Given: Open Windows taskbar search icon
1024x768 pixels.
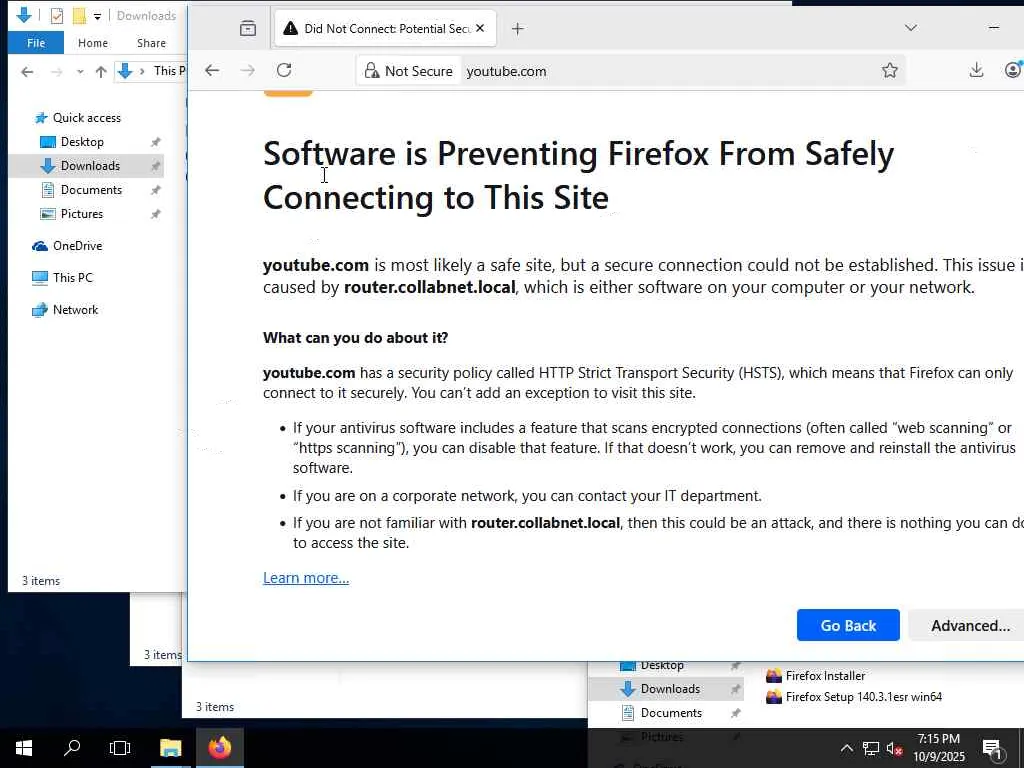Looking at the screenshot, I should point(72,748).
